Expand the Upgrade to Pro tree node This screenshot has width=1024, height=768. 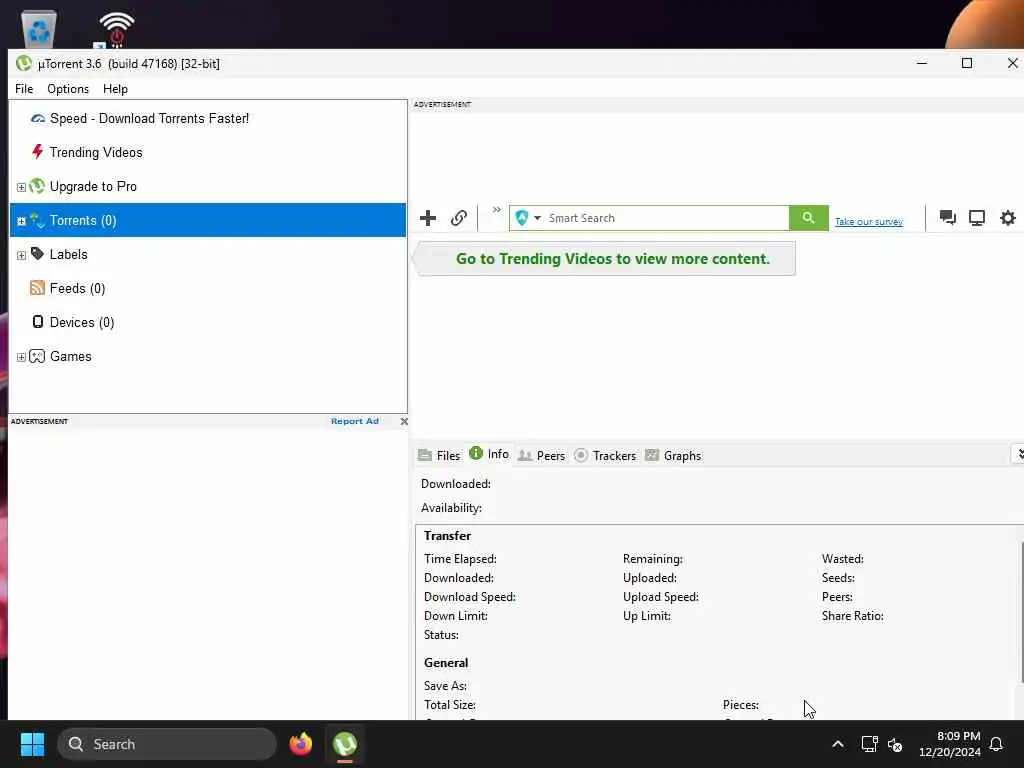coord(21,187)
